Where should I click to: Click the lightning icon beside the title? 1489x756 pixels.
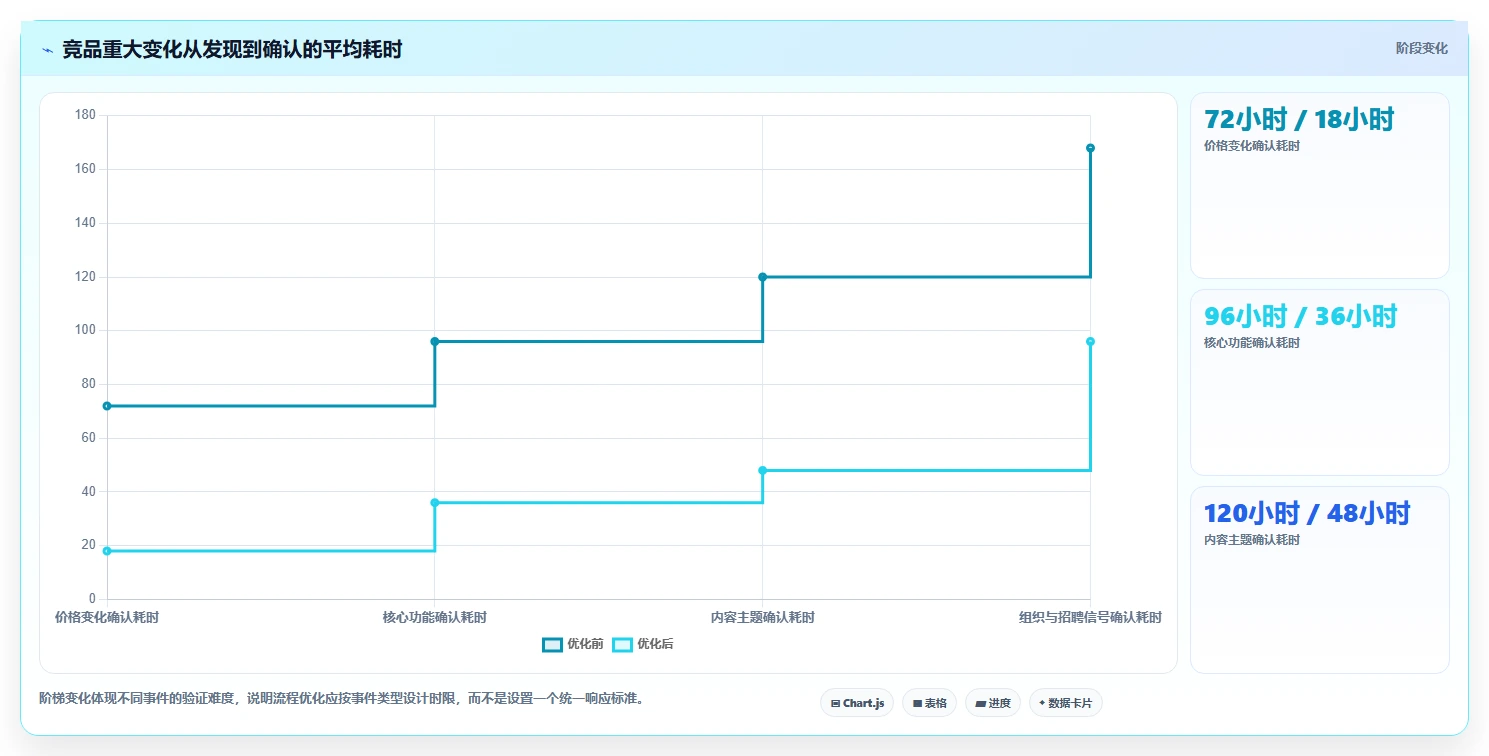[x=47, y=50]
